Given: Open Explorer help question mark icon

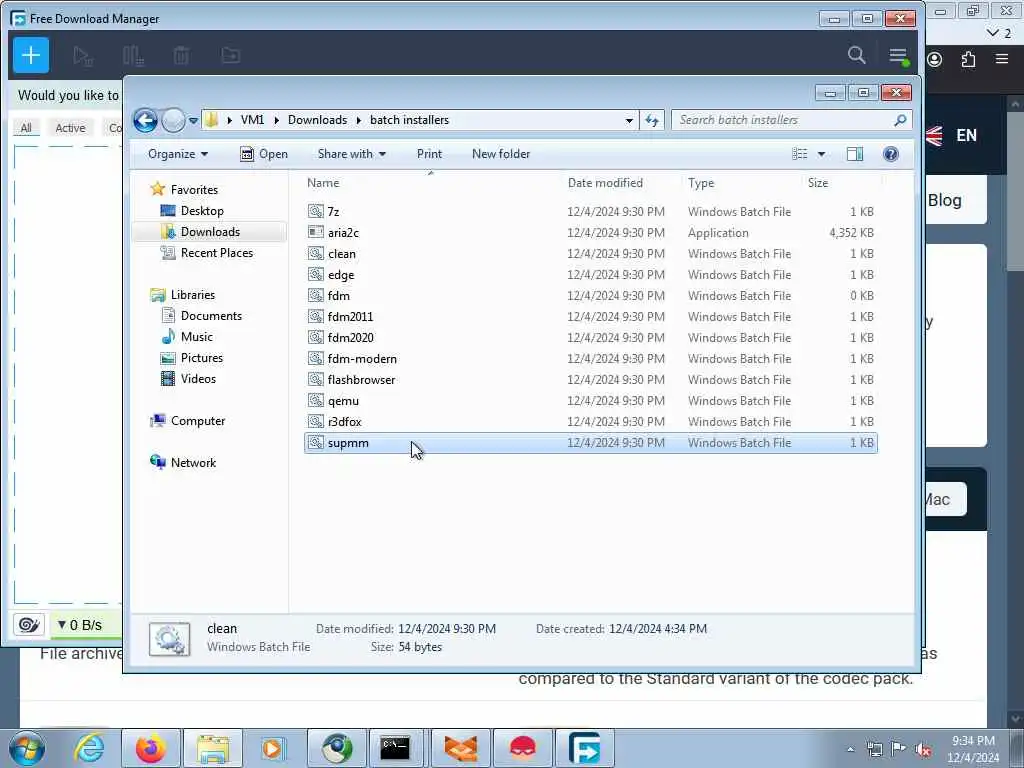Looking at the screenshot, I should [x=890, y=154].
